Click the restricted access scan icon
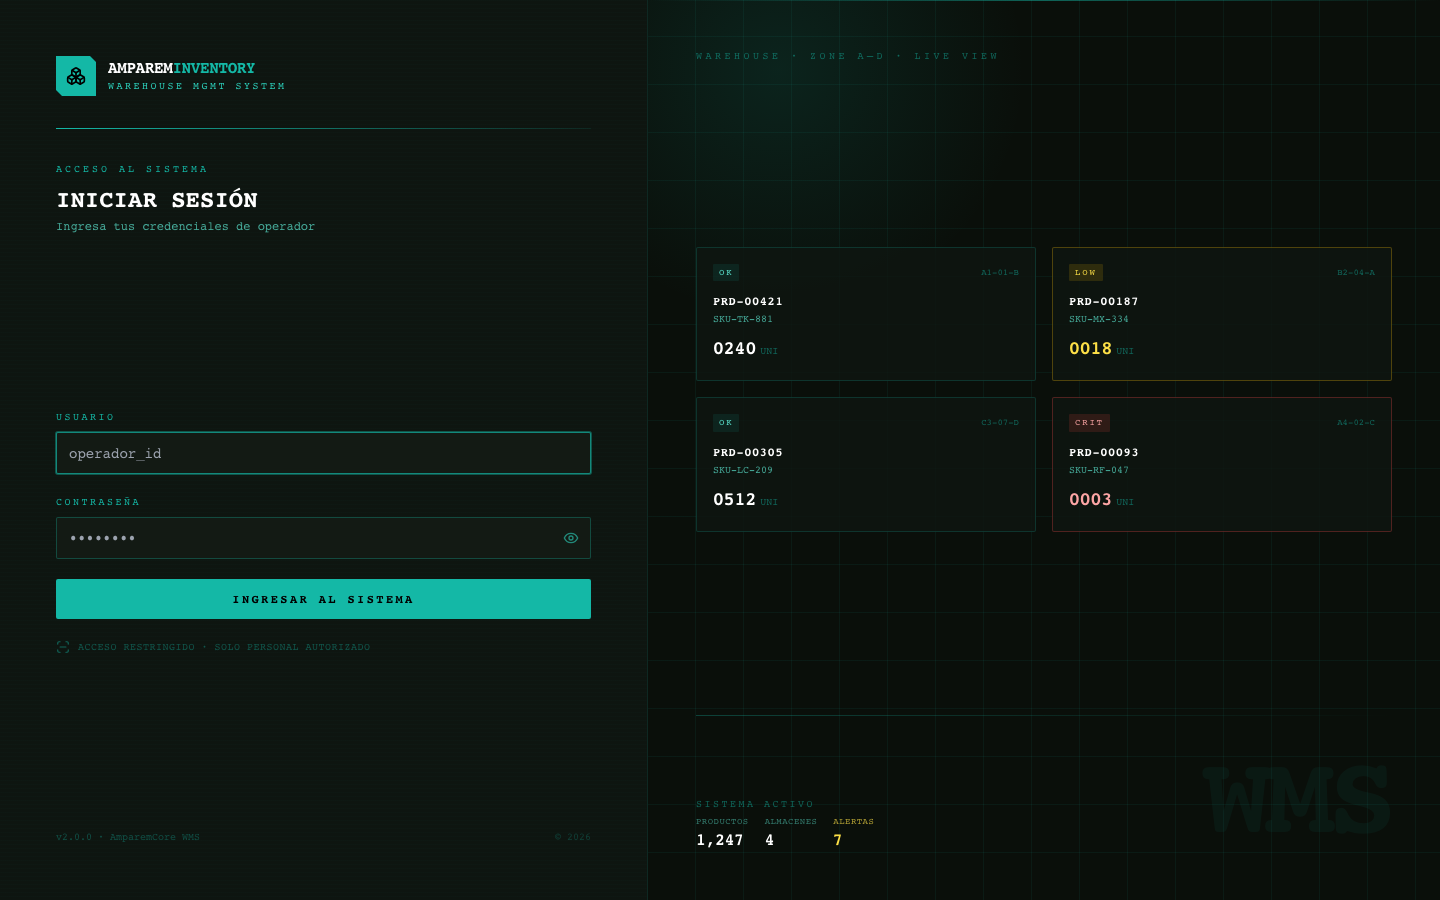This screenshot has height=900, width=1440. coord(63,647)
